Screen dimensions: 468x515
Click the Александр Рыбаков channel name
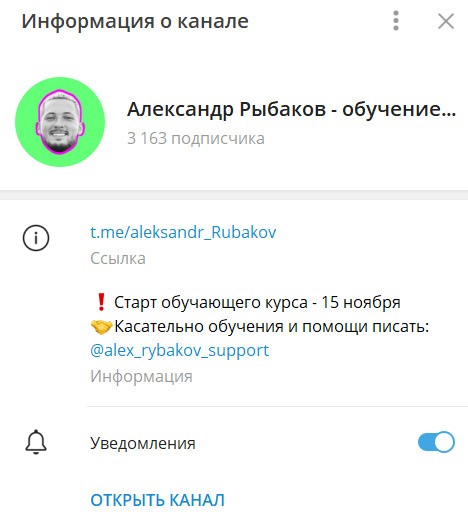tap(292, 109)
